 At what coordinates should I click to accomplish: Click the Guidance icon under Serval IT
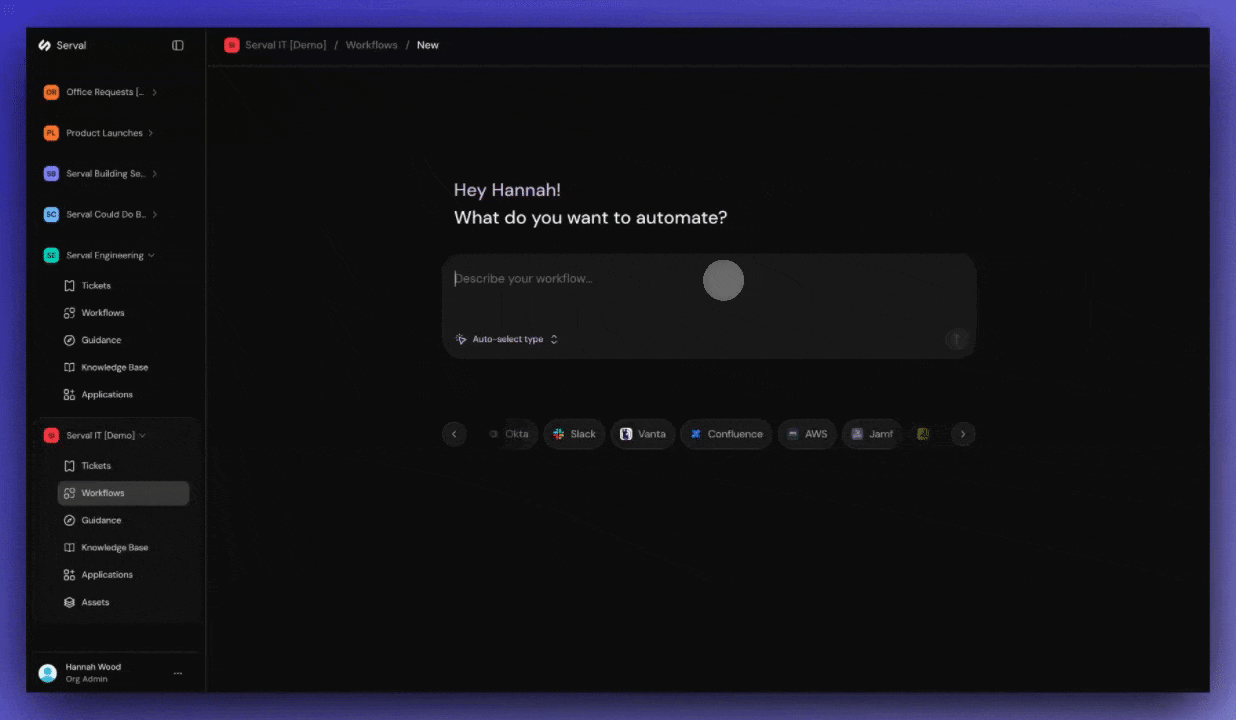(x=69, y=520)
